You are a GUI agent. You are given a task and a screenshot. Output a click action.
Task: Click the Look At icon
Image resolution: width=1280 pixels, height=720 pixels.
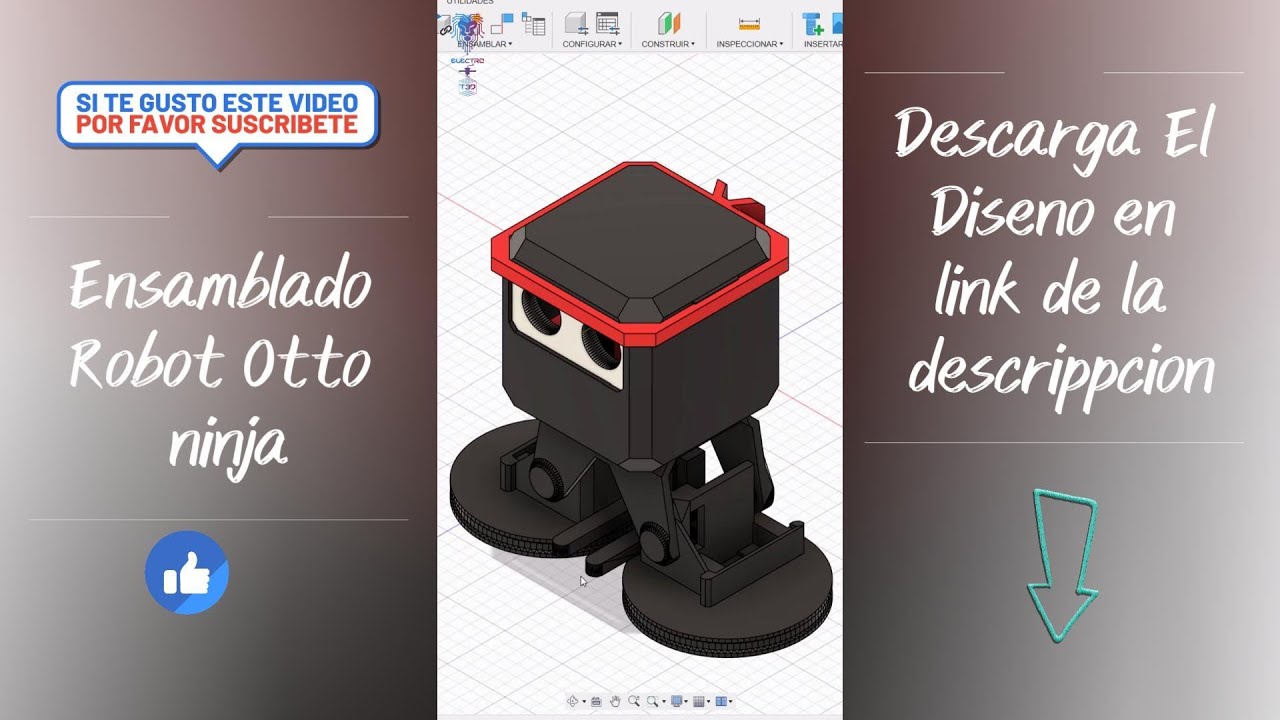596,701
